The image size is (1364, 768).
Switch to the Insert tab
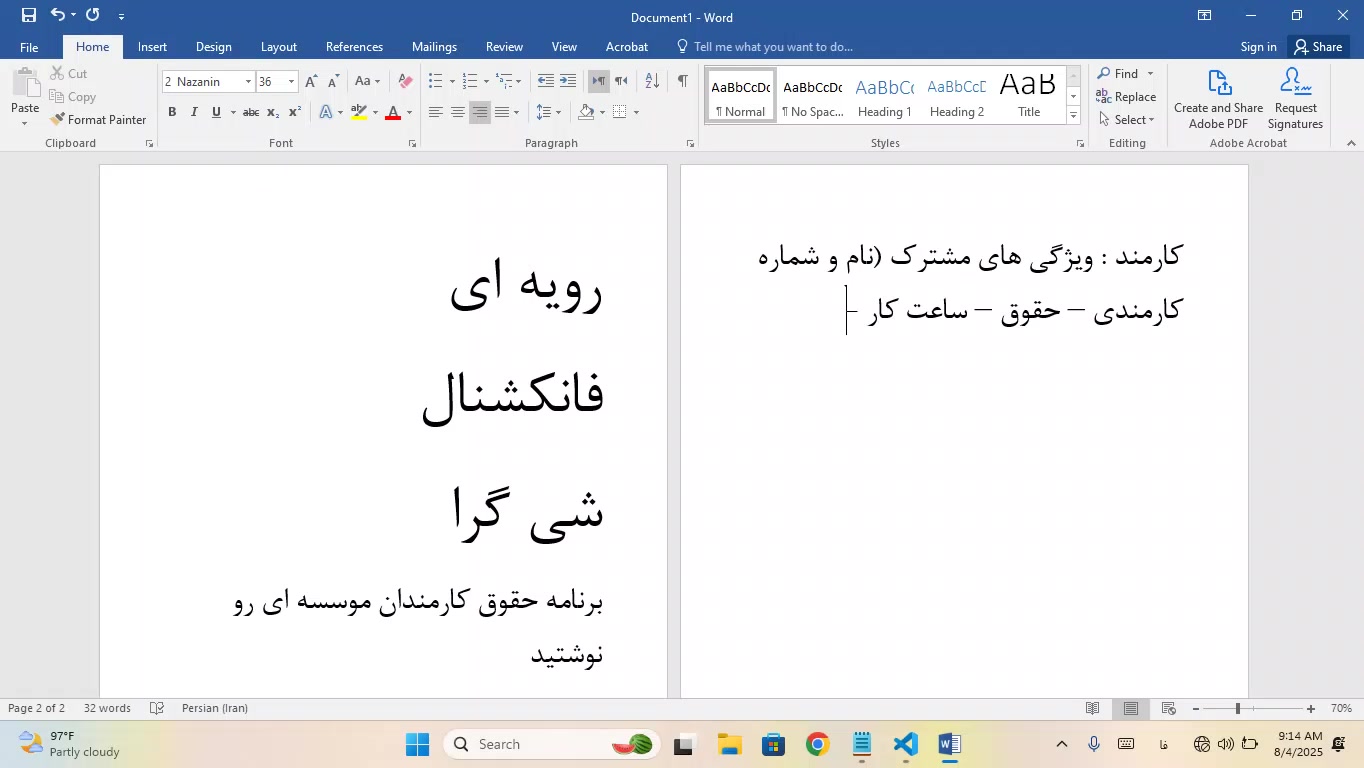(152, 47)
